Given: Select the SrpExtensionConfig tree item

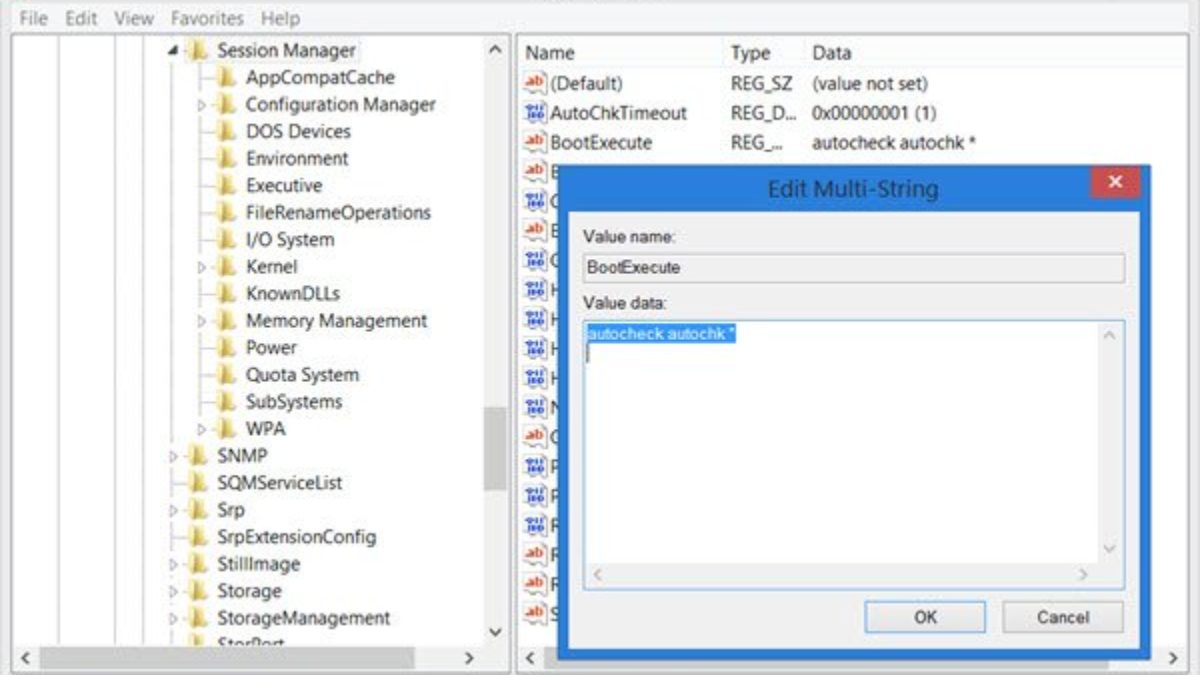Looking at the screenshot, I should 296,537.
